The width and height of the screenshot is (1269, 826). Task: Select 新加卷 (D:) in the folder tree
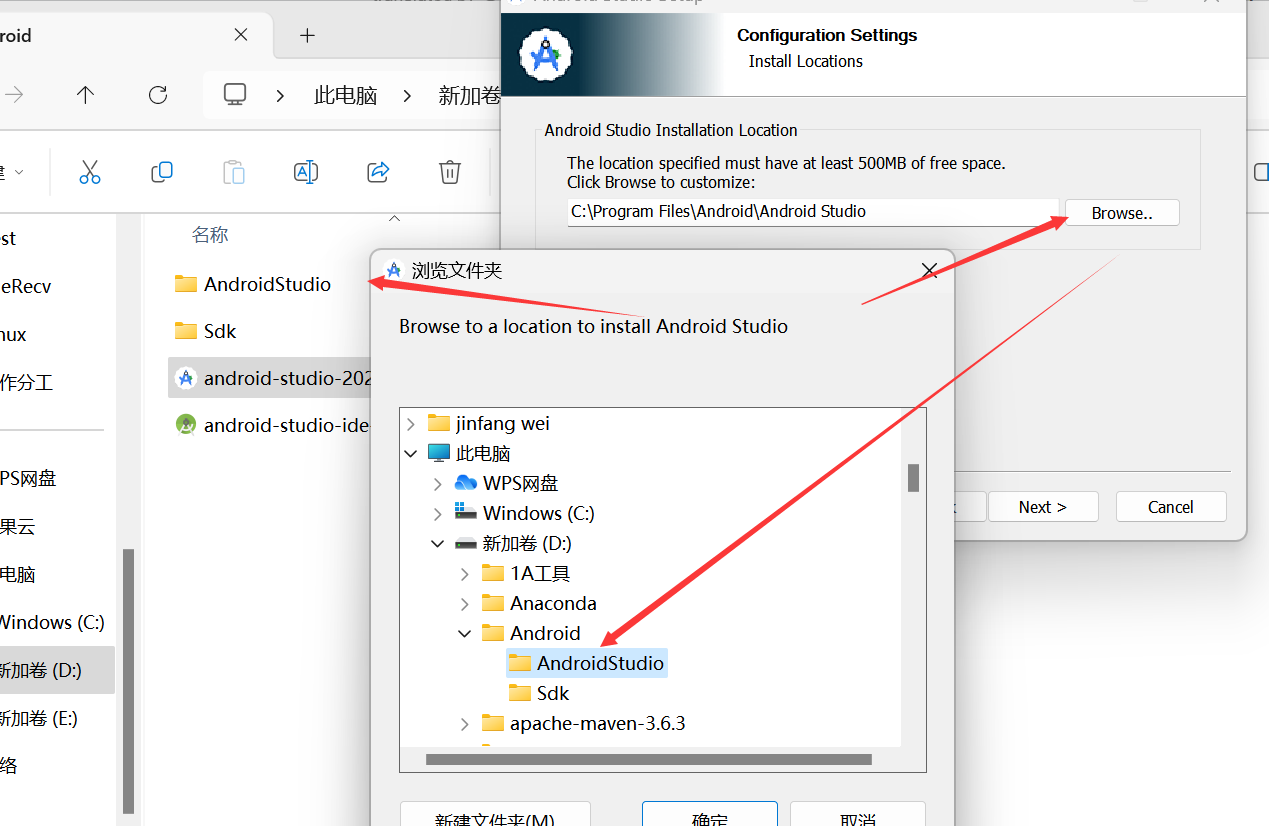[x=513, y=543]
